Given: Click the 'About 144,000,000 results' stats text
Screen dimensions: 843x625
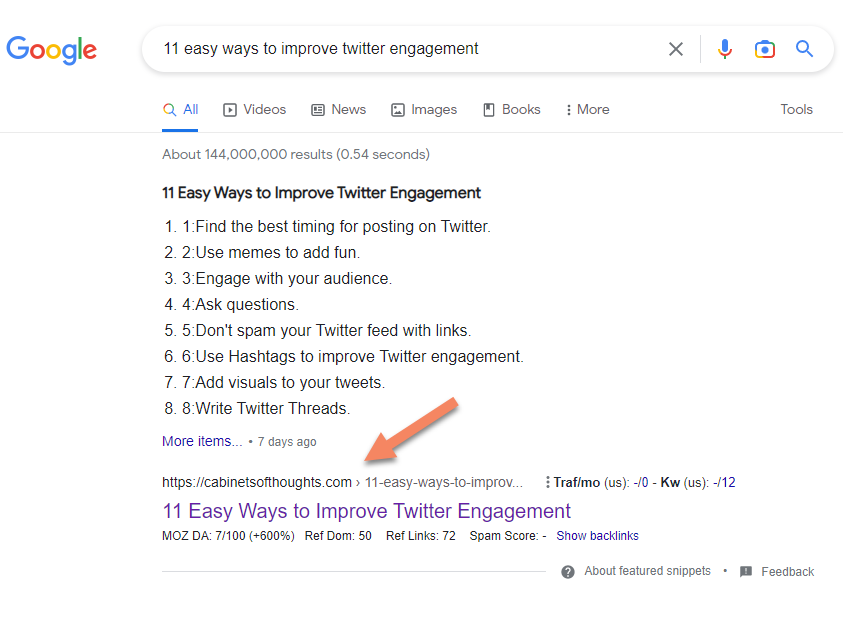Looking at the screenshot, I should coord(296,154).
